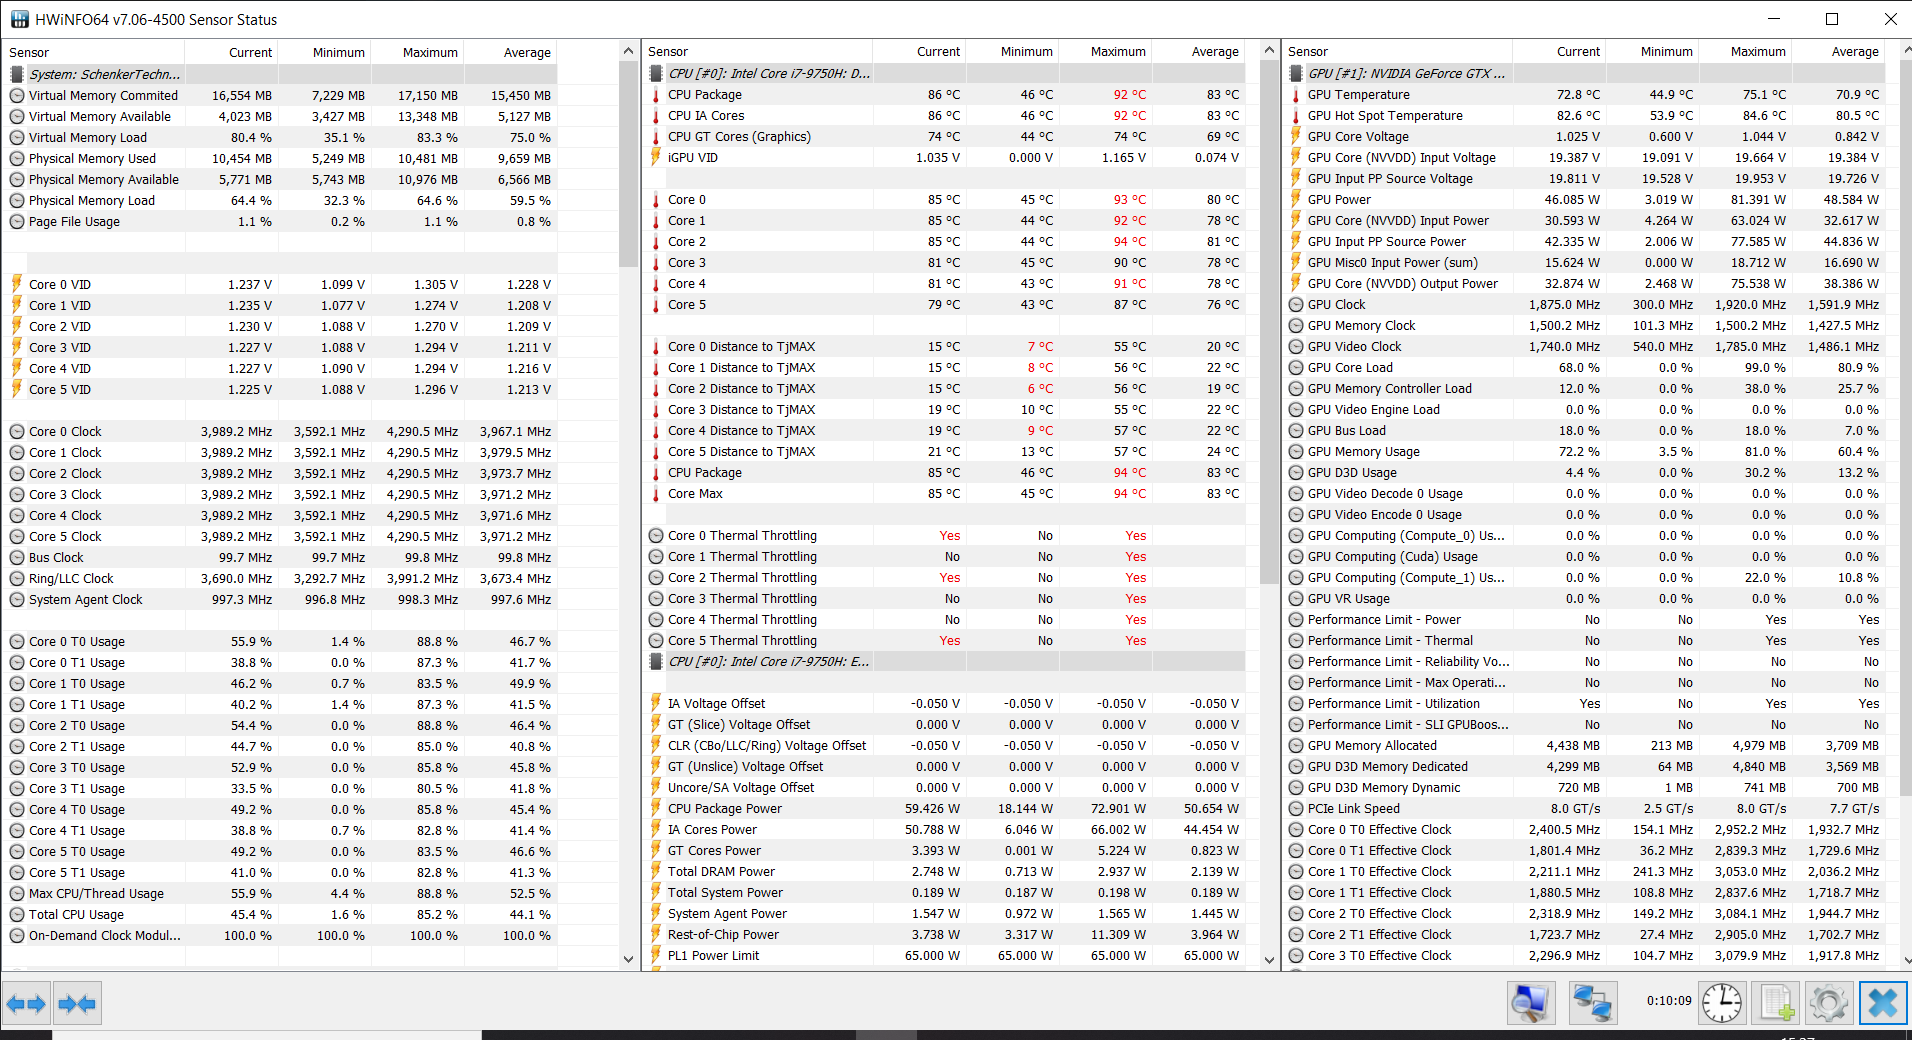
Task: Click the round icon beside Total CPU Usage
Action: coord(17,915)
